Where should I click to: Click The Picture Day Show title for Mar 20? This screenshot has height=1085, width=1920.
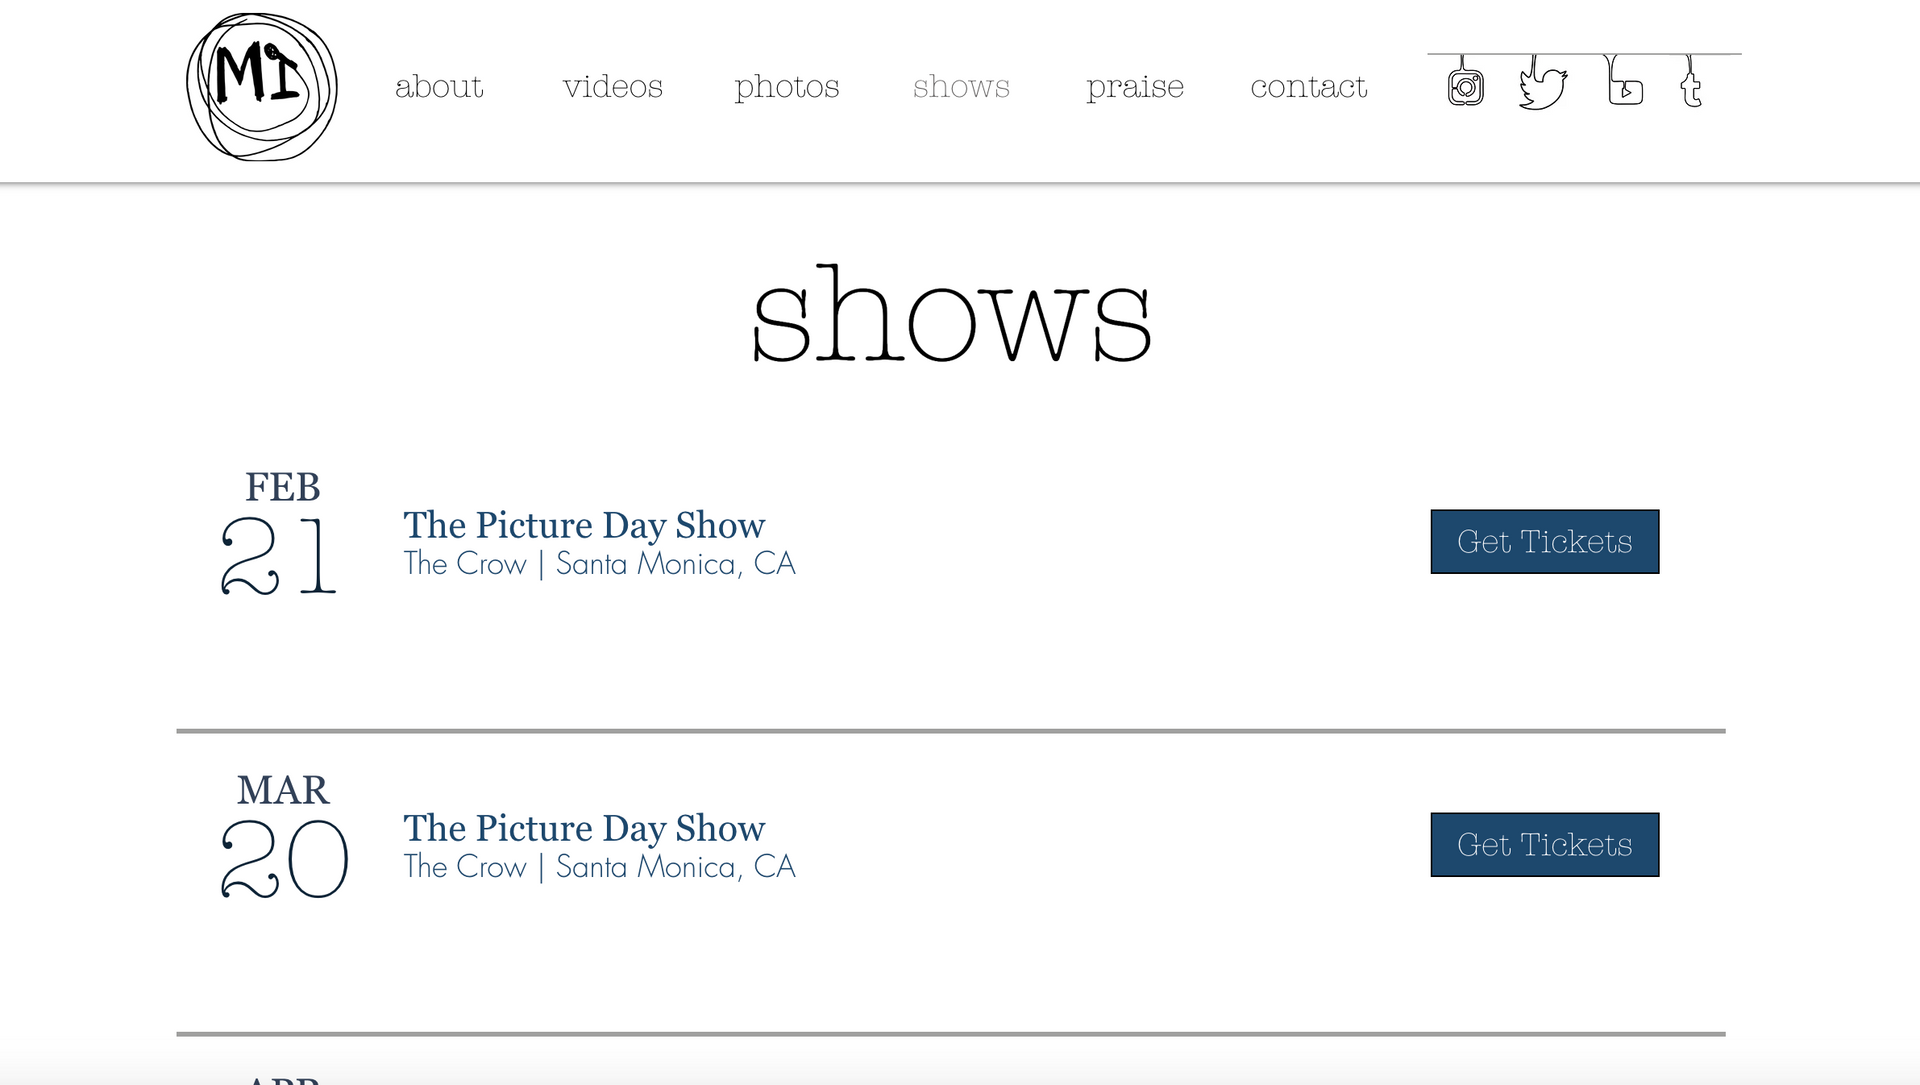(x=584, y=828)
